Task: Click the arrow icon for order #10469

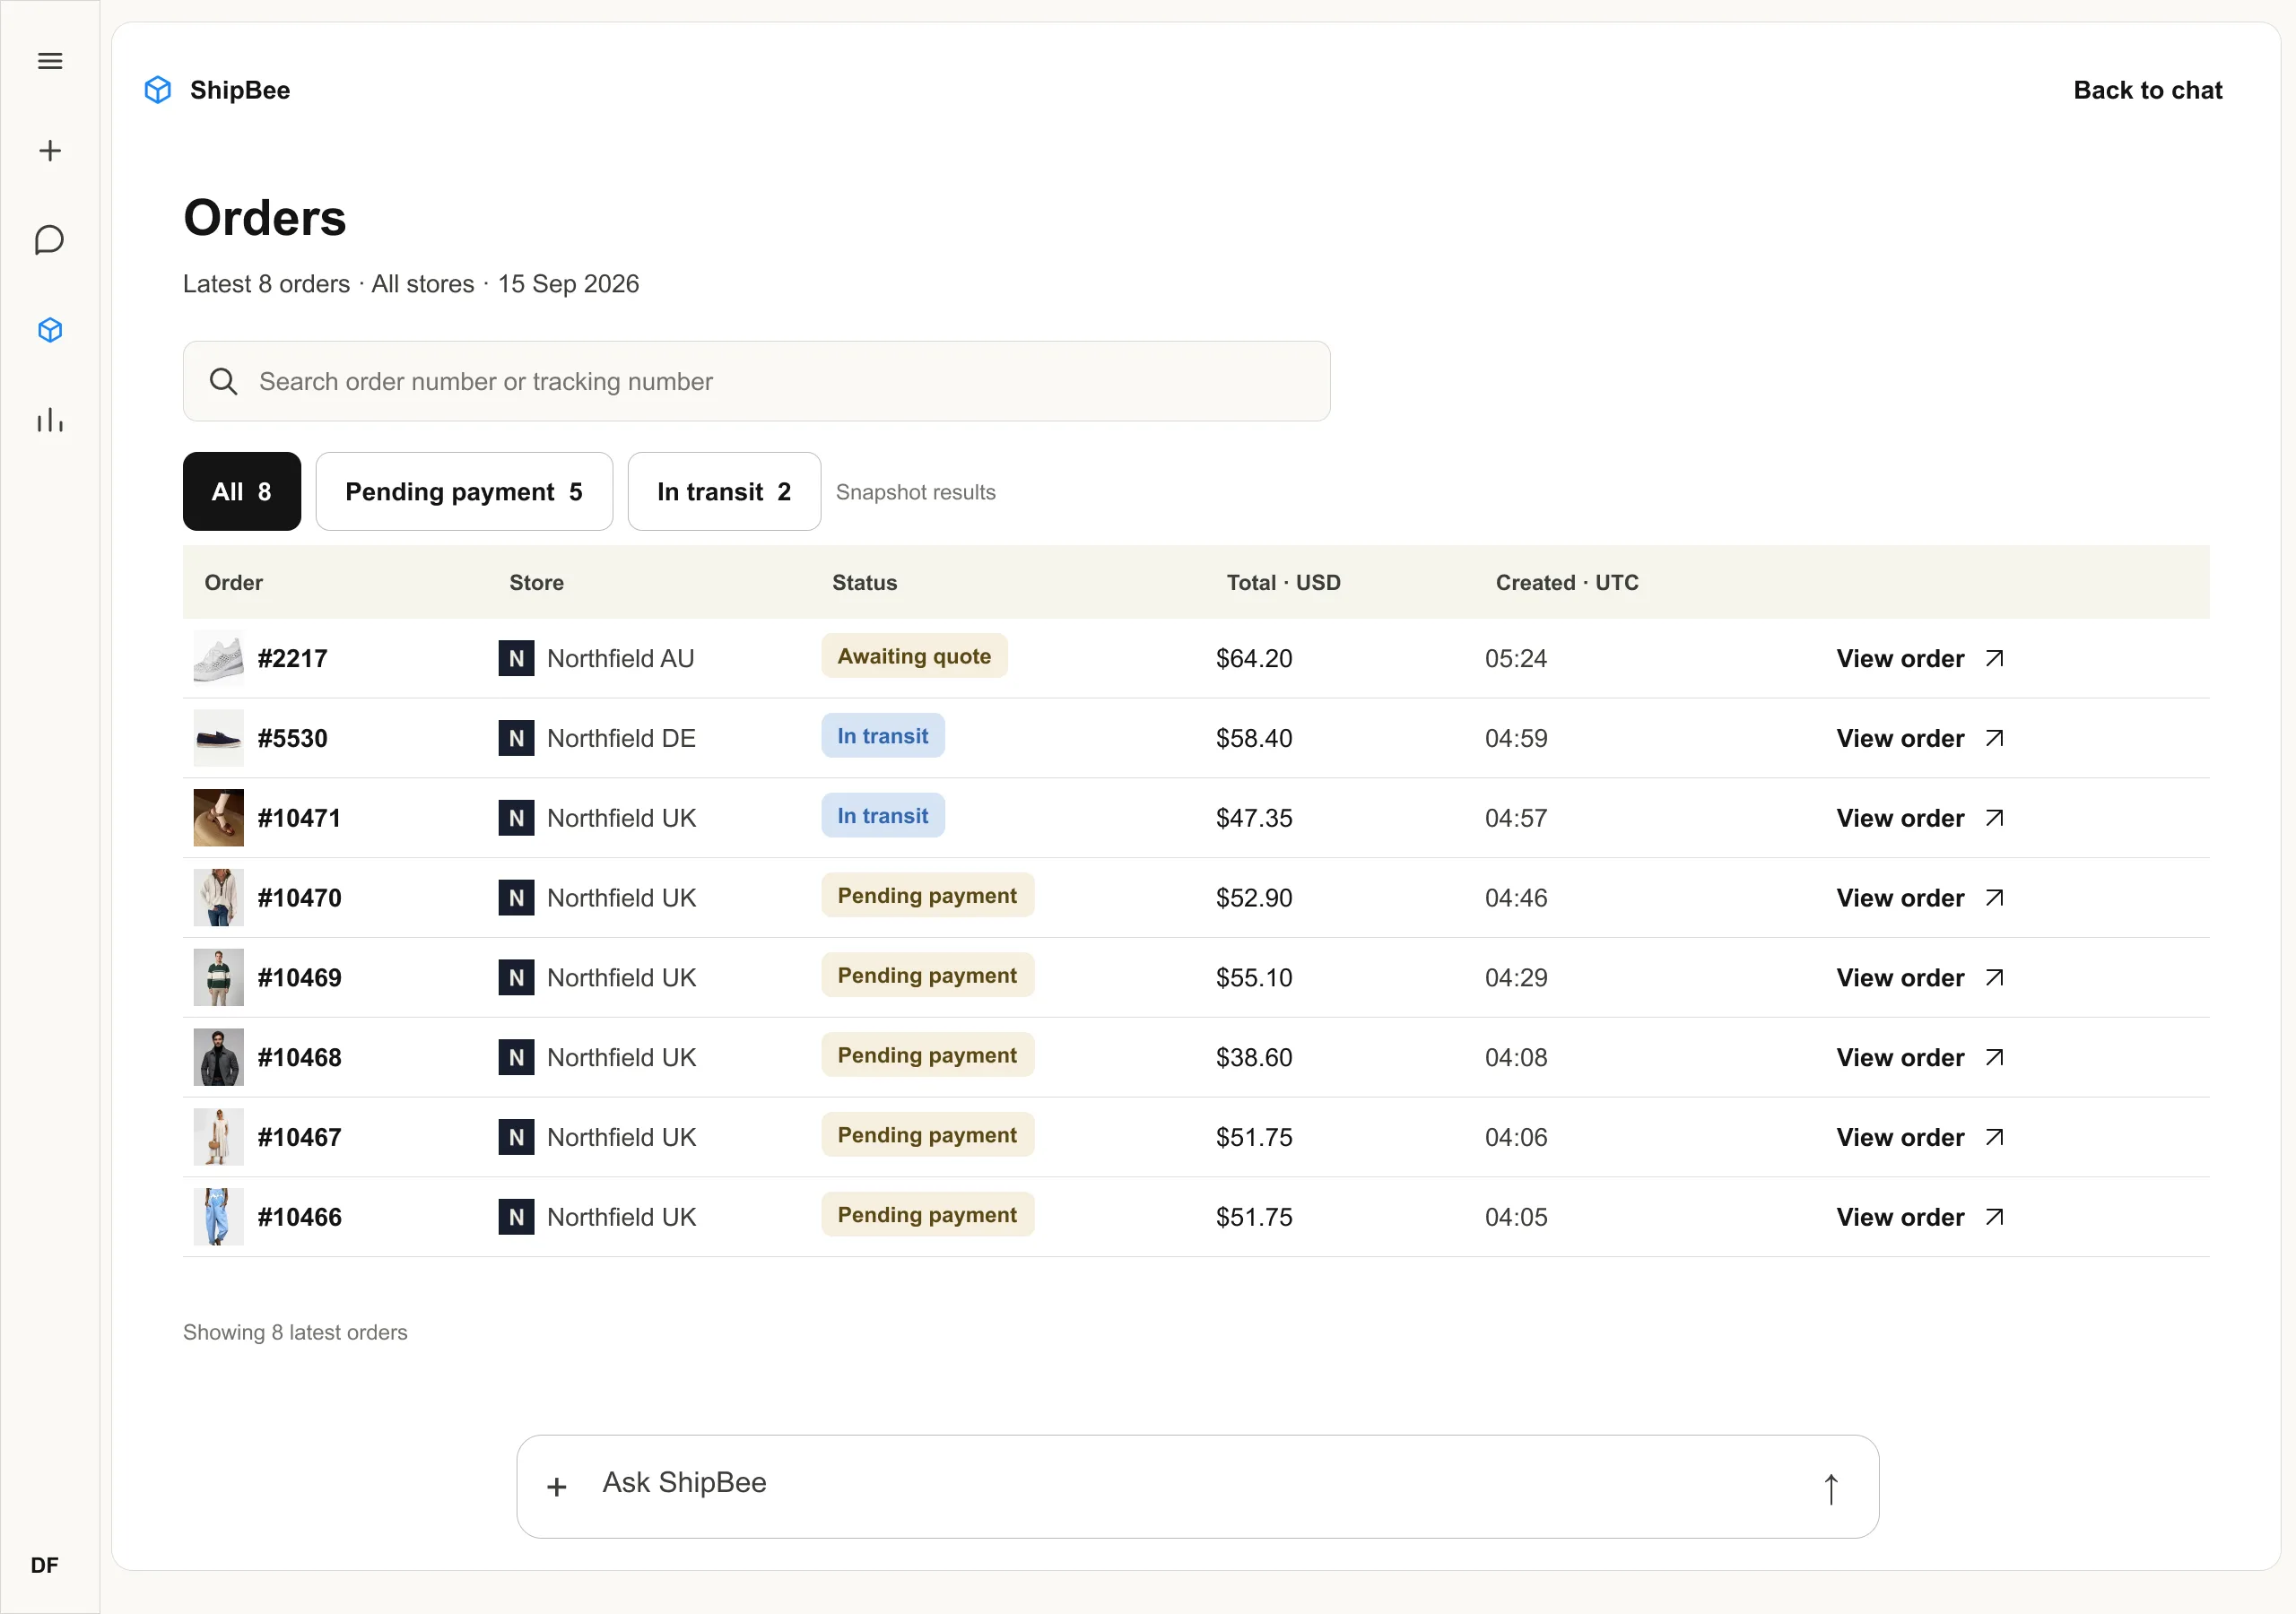Action: tap(1995, 977)
